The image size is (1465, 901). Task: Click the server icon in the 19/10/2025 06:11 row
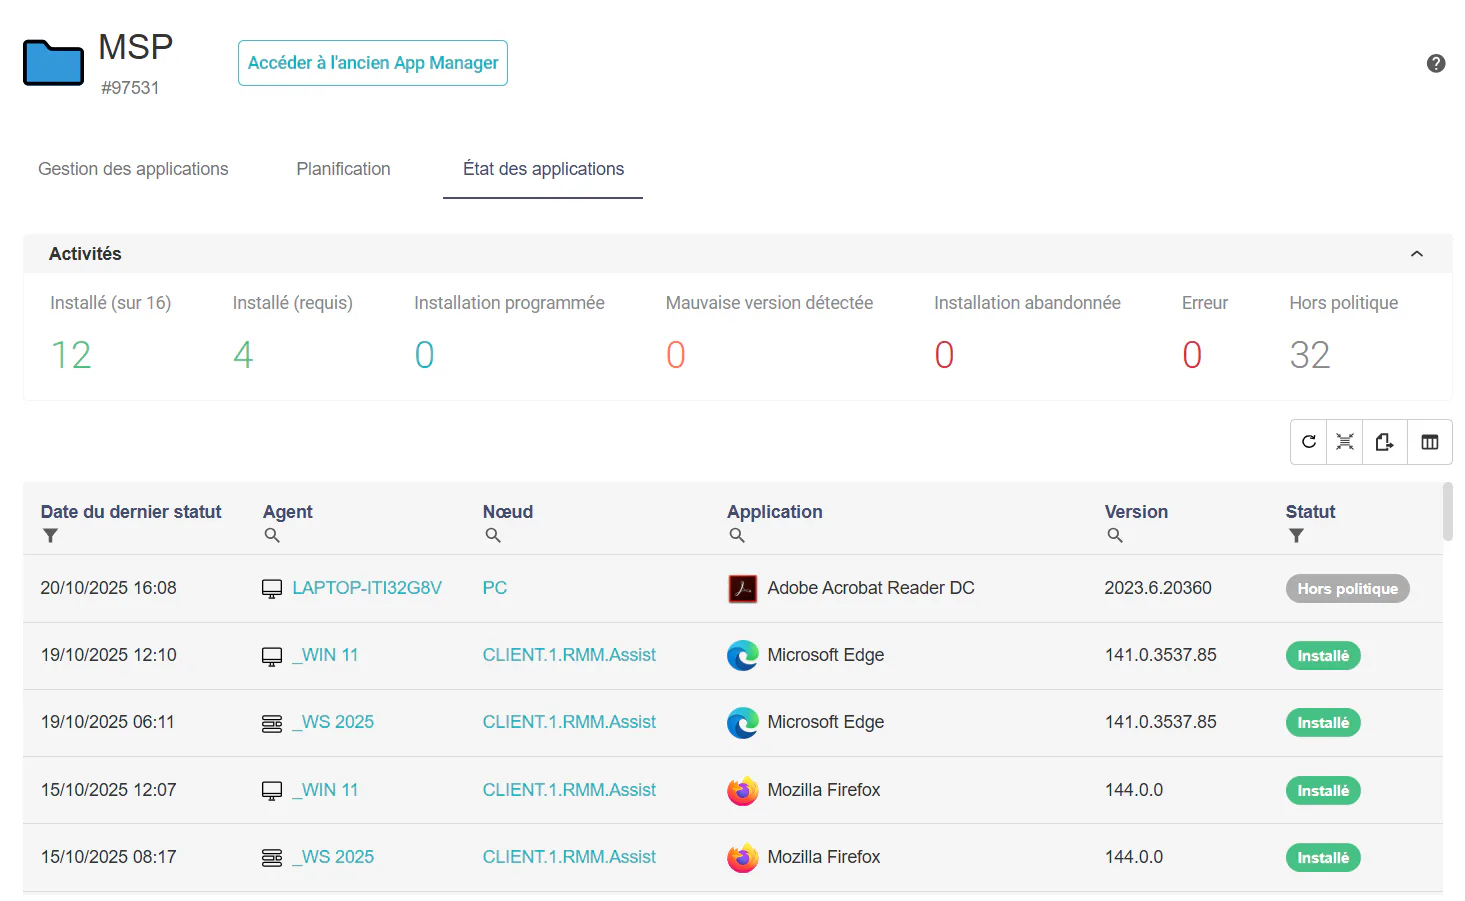tap(272, 723)
